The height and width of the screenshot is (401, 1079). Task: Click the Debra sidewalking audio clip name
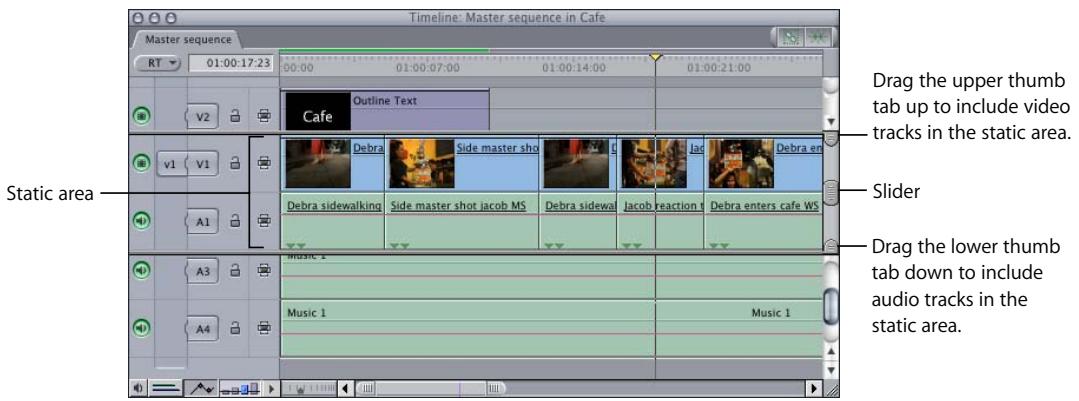tap(334, 206)
